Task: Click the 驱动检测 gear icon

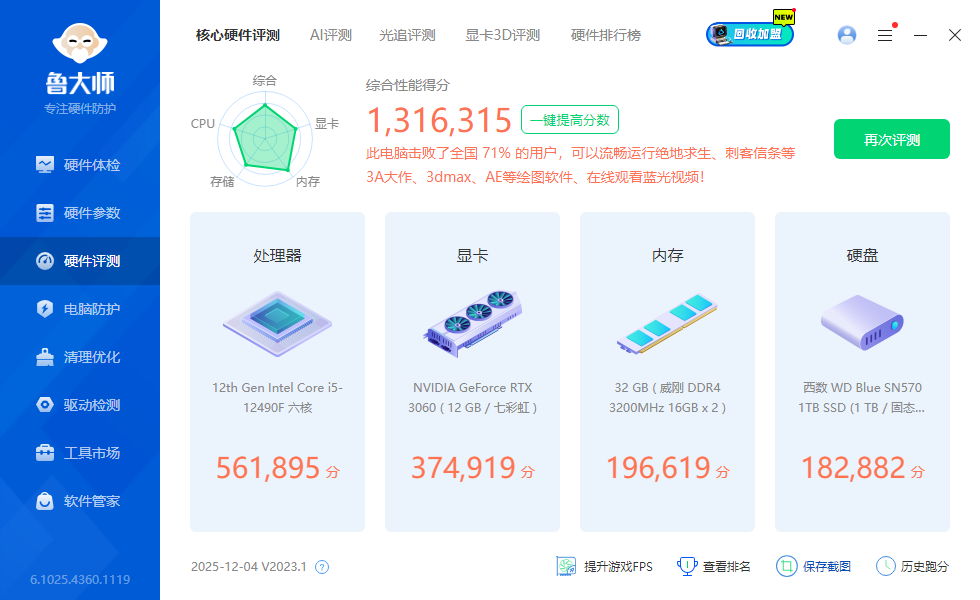Action: (x=45, y=405)
